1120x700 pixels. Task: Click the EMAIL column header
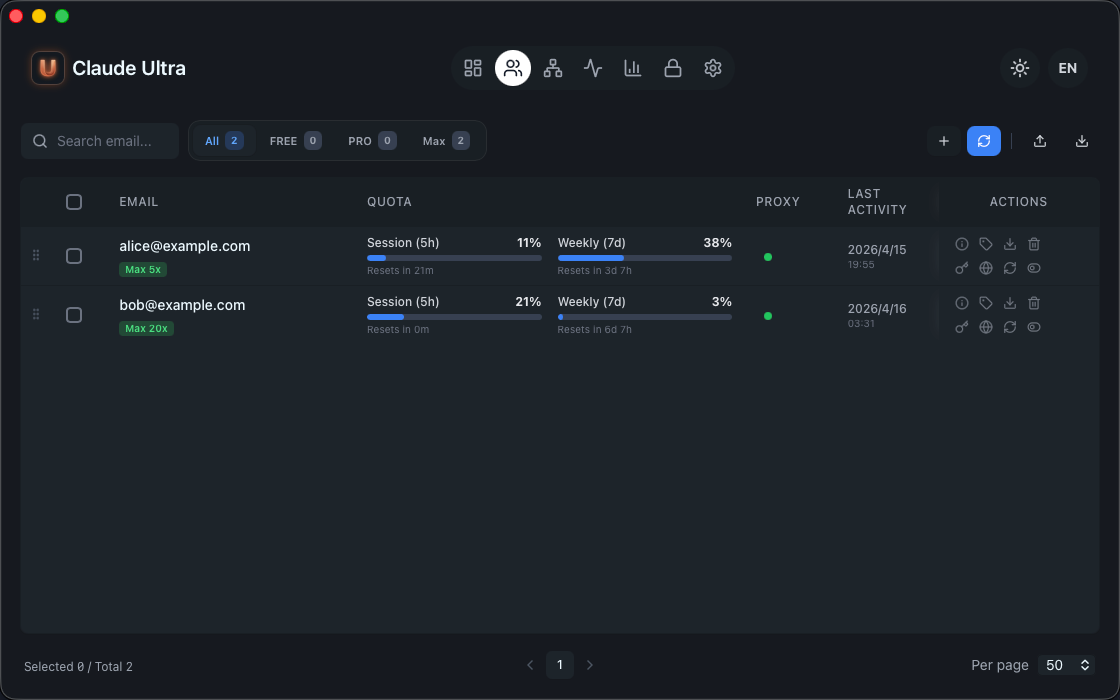[139, 201]
